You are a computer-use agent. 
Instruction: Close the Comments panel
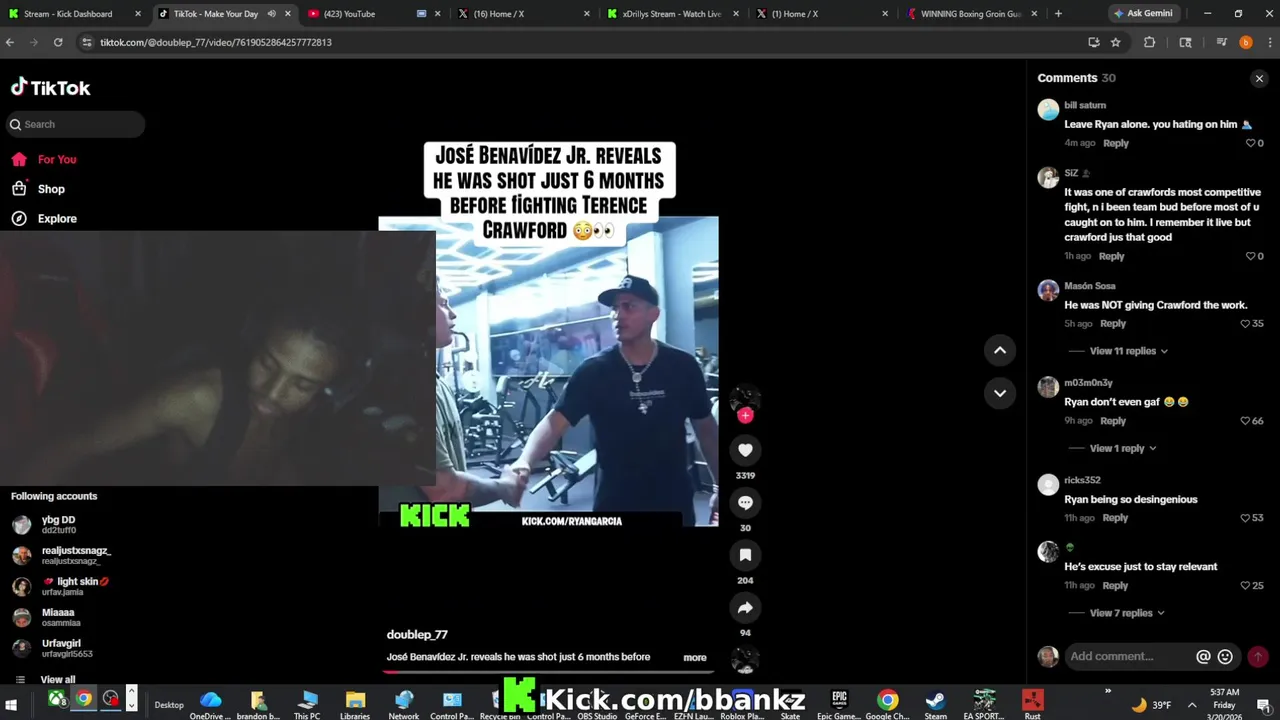coord(1259,78)
